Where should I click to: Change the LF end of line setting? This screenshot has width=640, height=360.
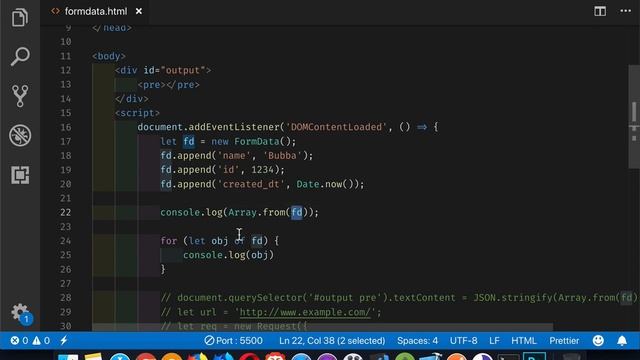tap(494, 340)
